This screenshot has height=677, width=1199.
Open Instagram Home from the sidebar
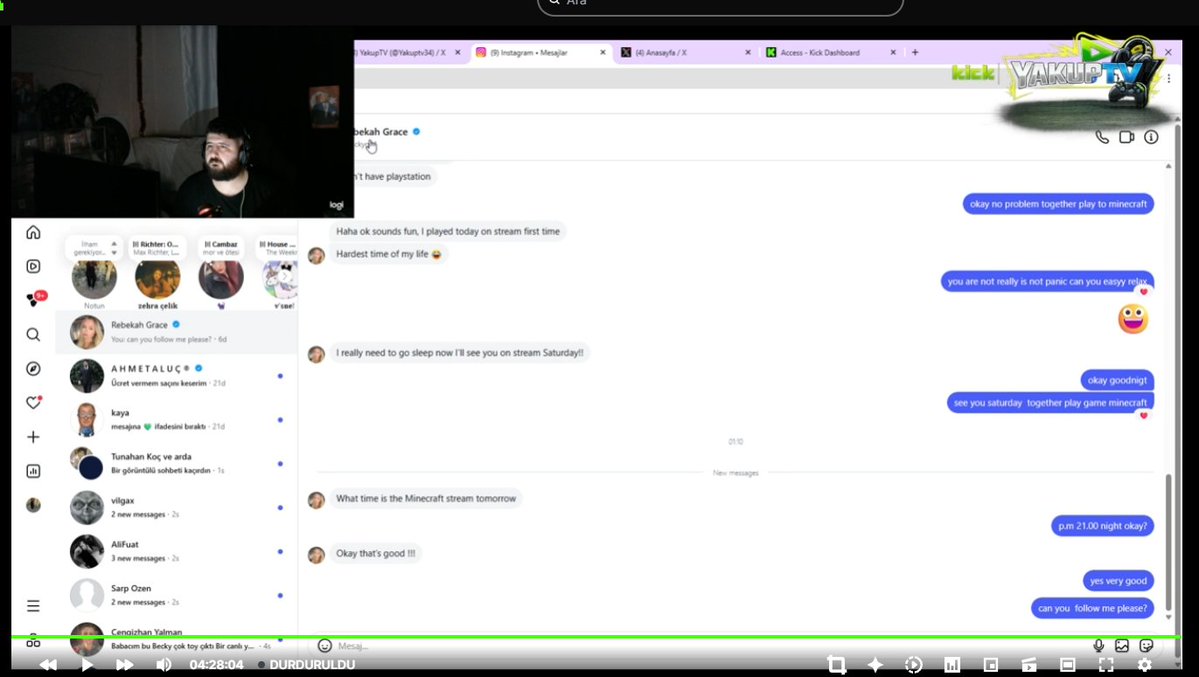click(x=33, y=233)
